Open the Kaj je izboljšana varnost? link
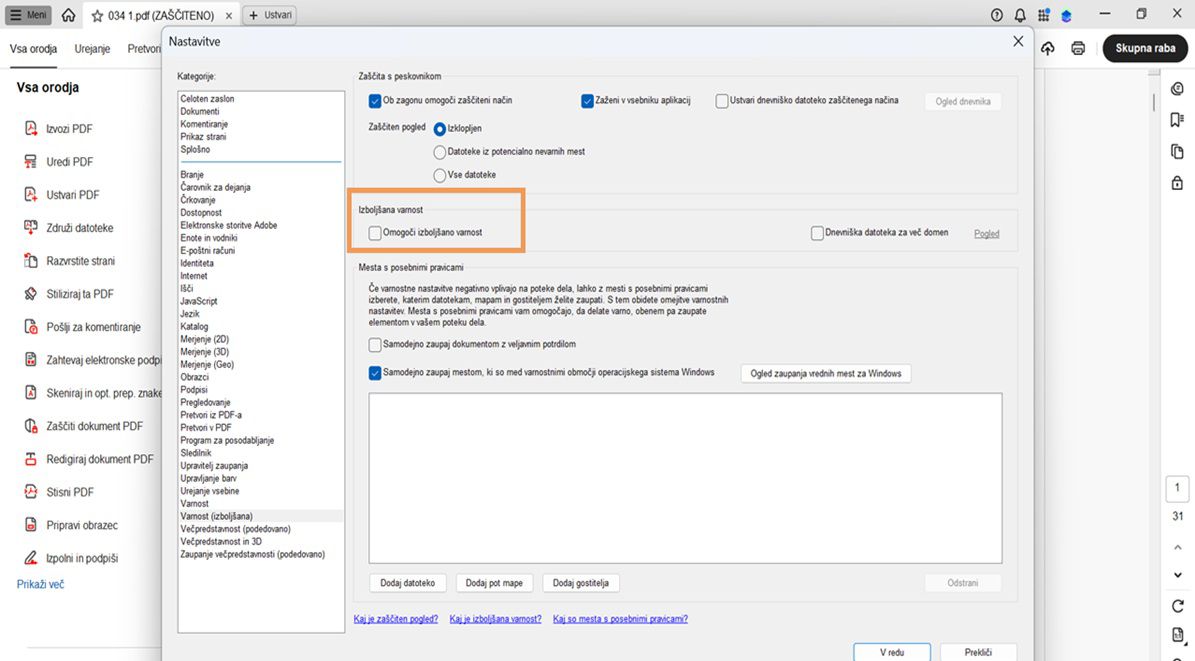The width and height of the screenshot is (1195, 661). click(x=495, y=619)
